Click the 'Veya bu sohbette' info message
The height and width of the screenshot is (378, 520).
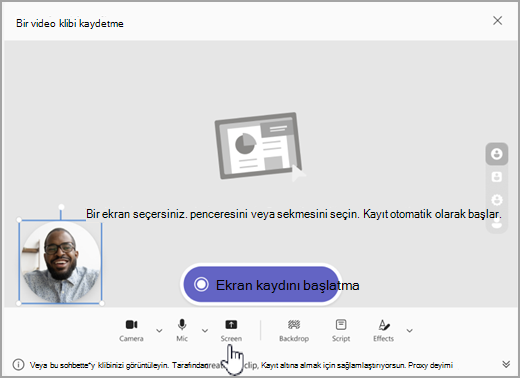pos(241,365)
